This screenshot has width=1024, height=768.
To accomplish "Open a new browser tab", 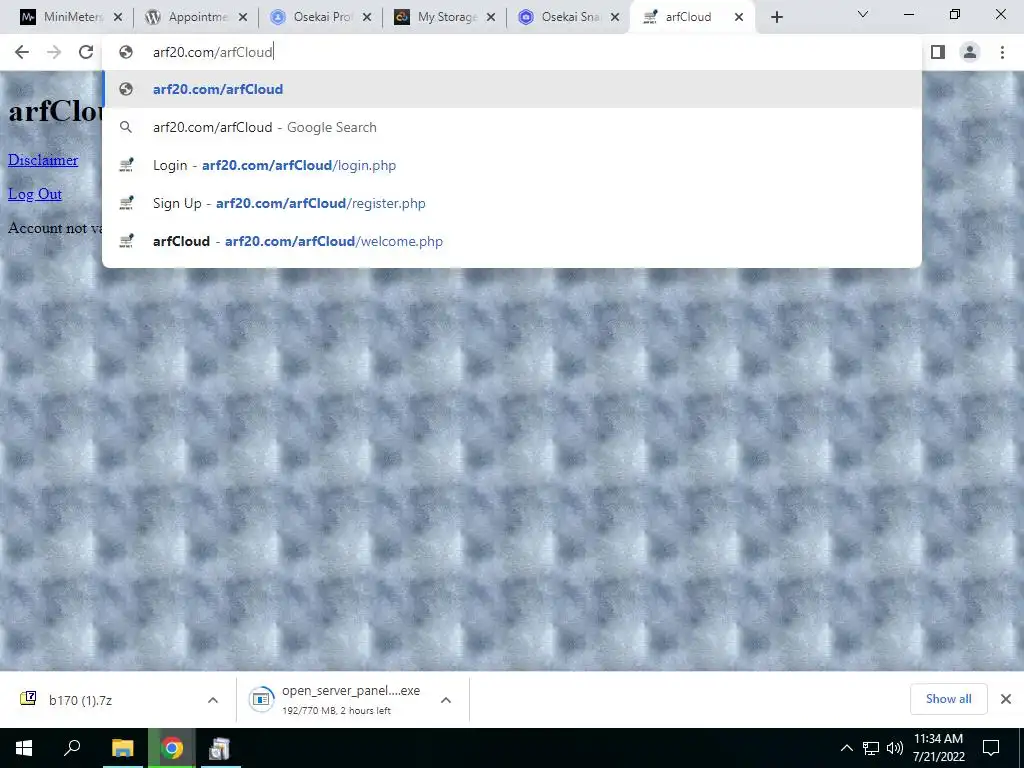I will click(x=776, y=17).
